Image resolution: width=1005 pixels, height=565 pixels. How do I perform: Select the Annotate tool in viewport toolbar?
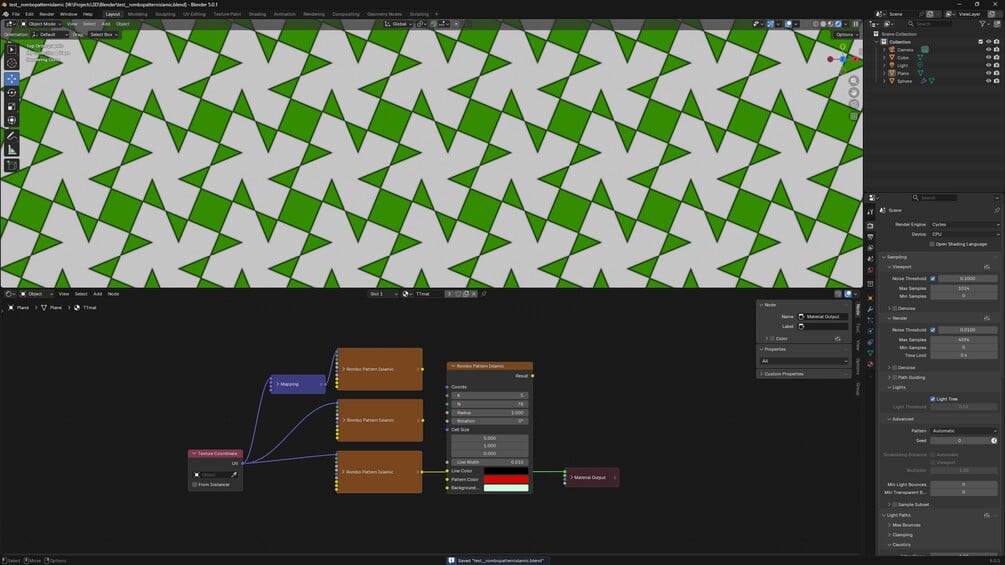coord(12,136)
